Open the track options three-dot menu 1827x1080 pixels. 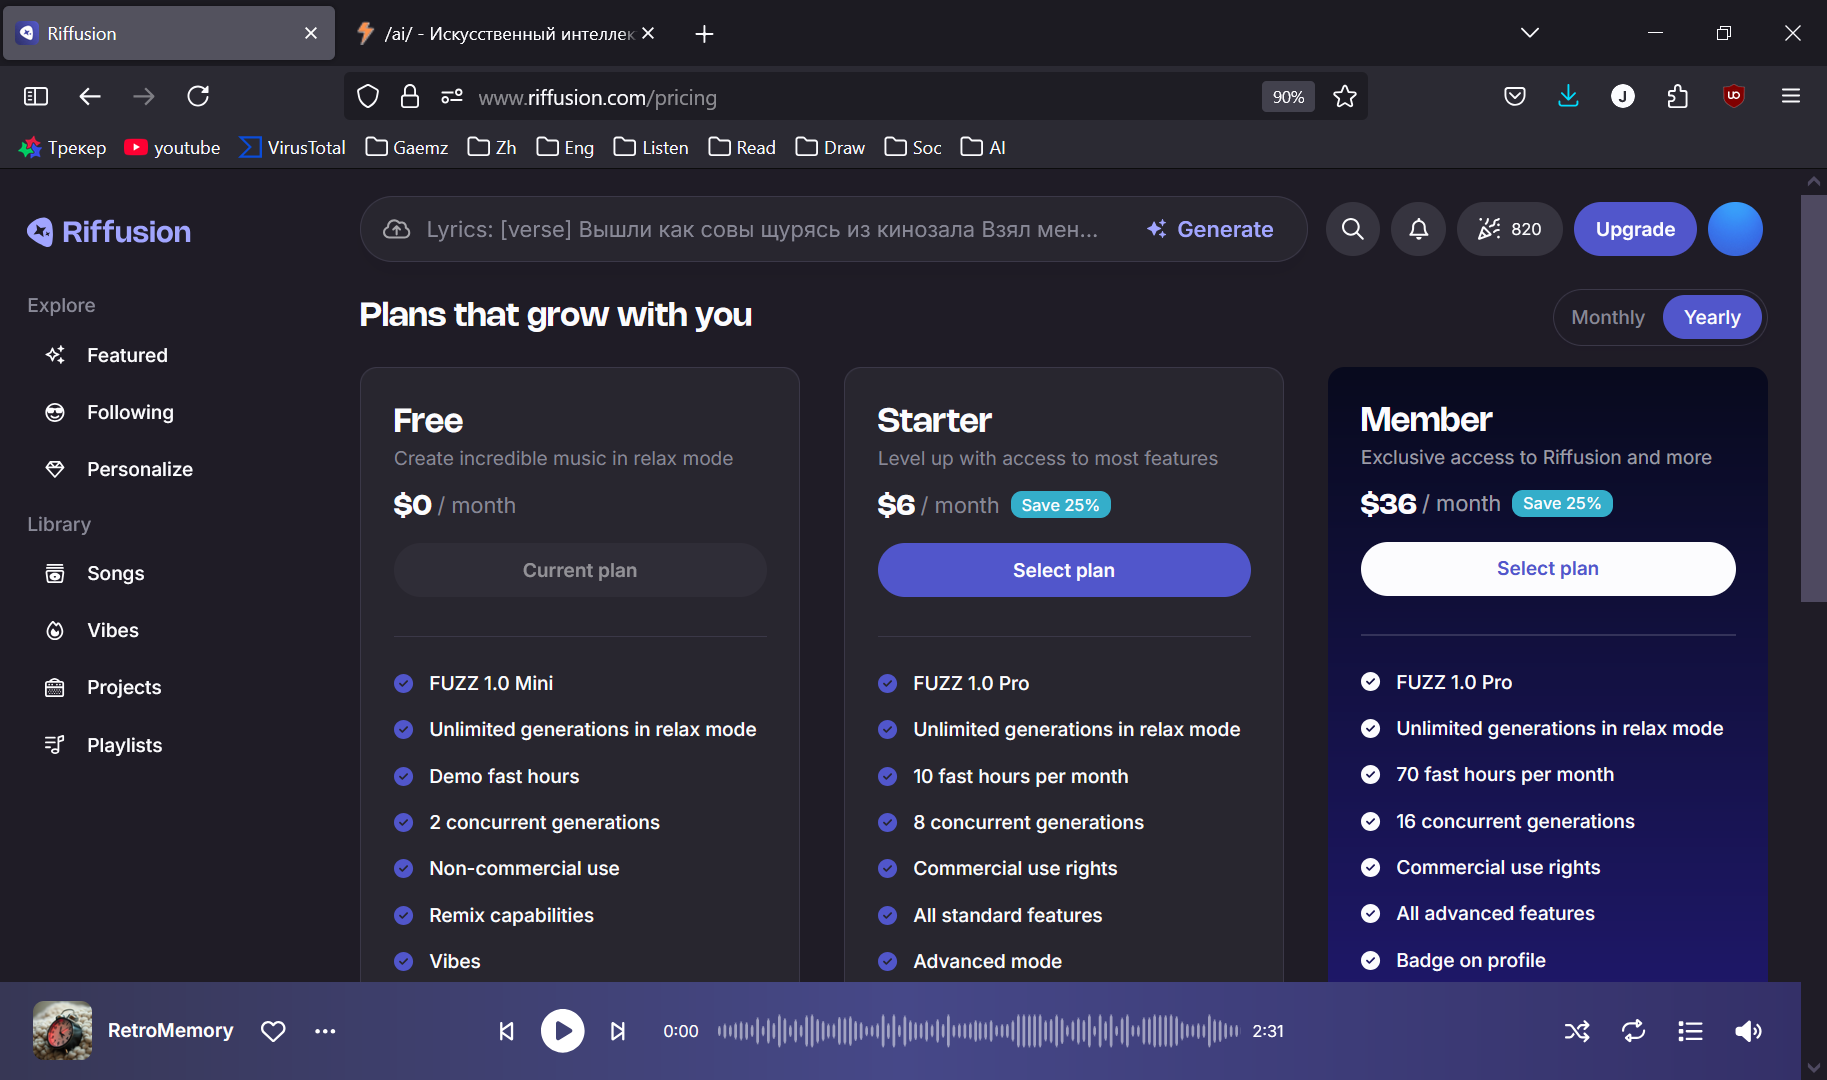[x=325, y=1031]
